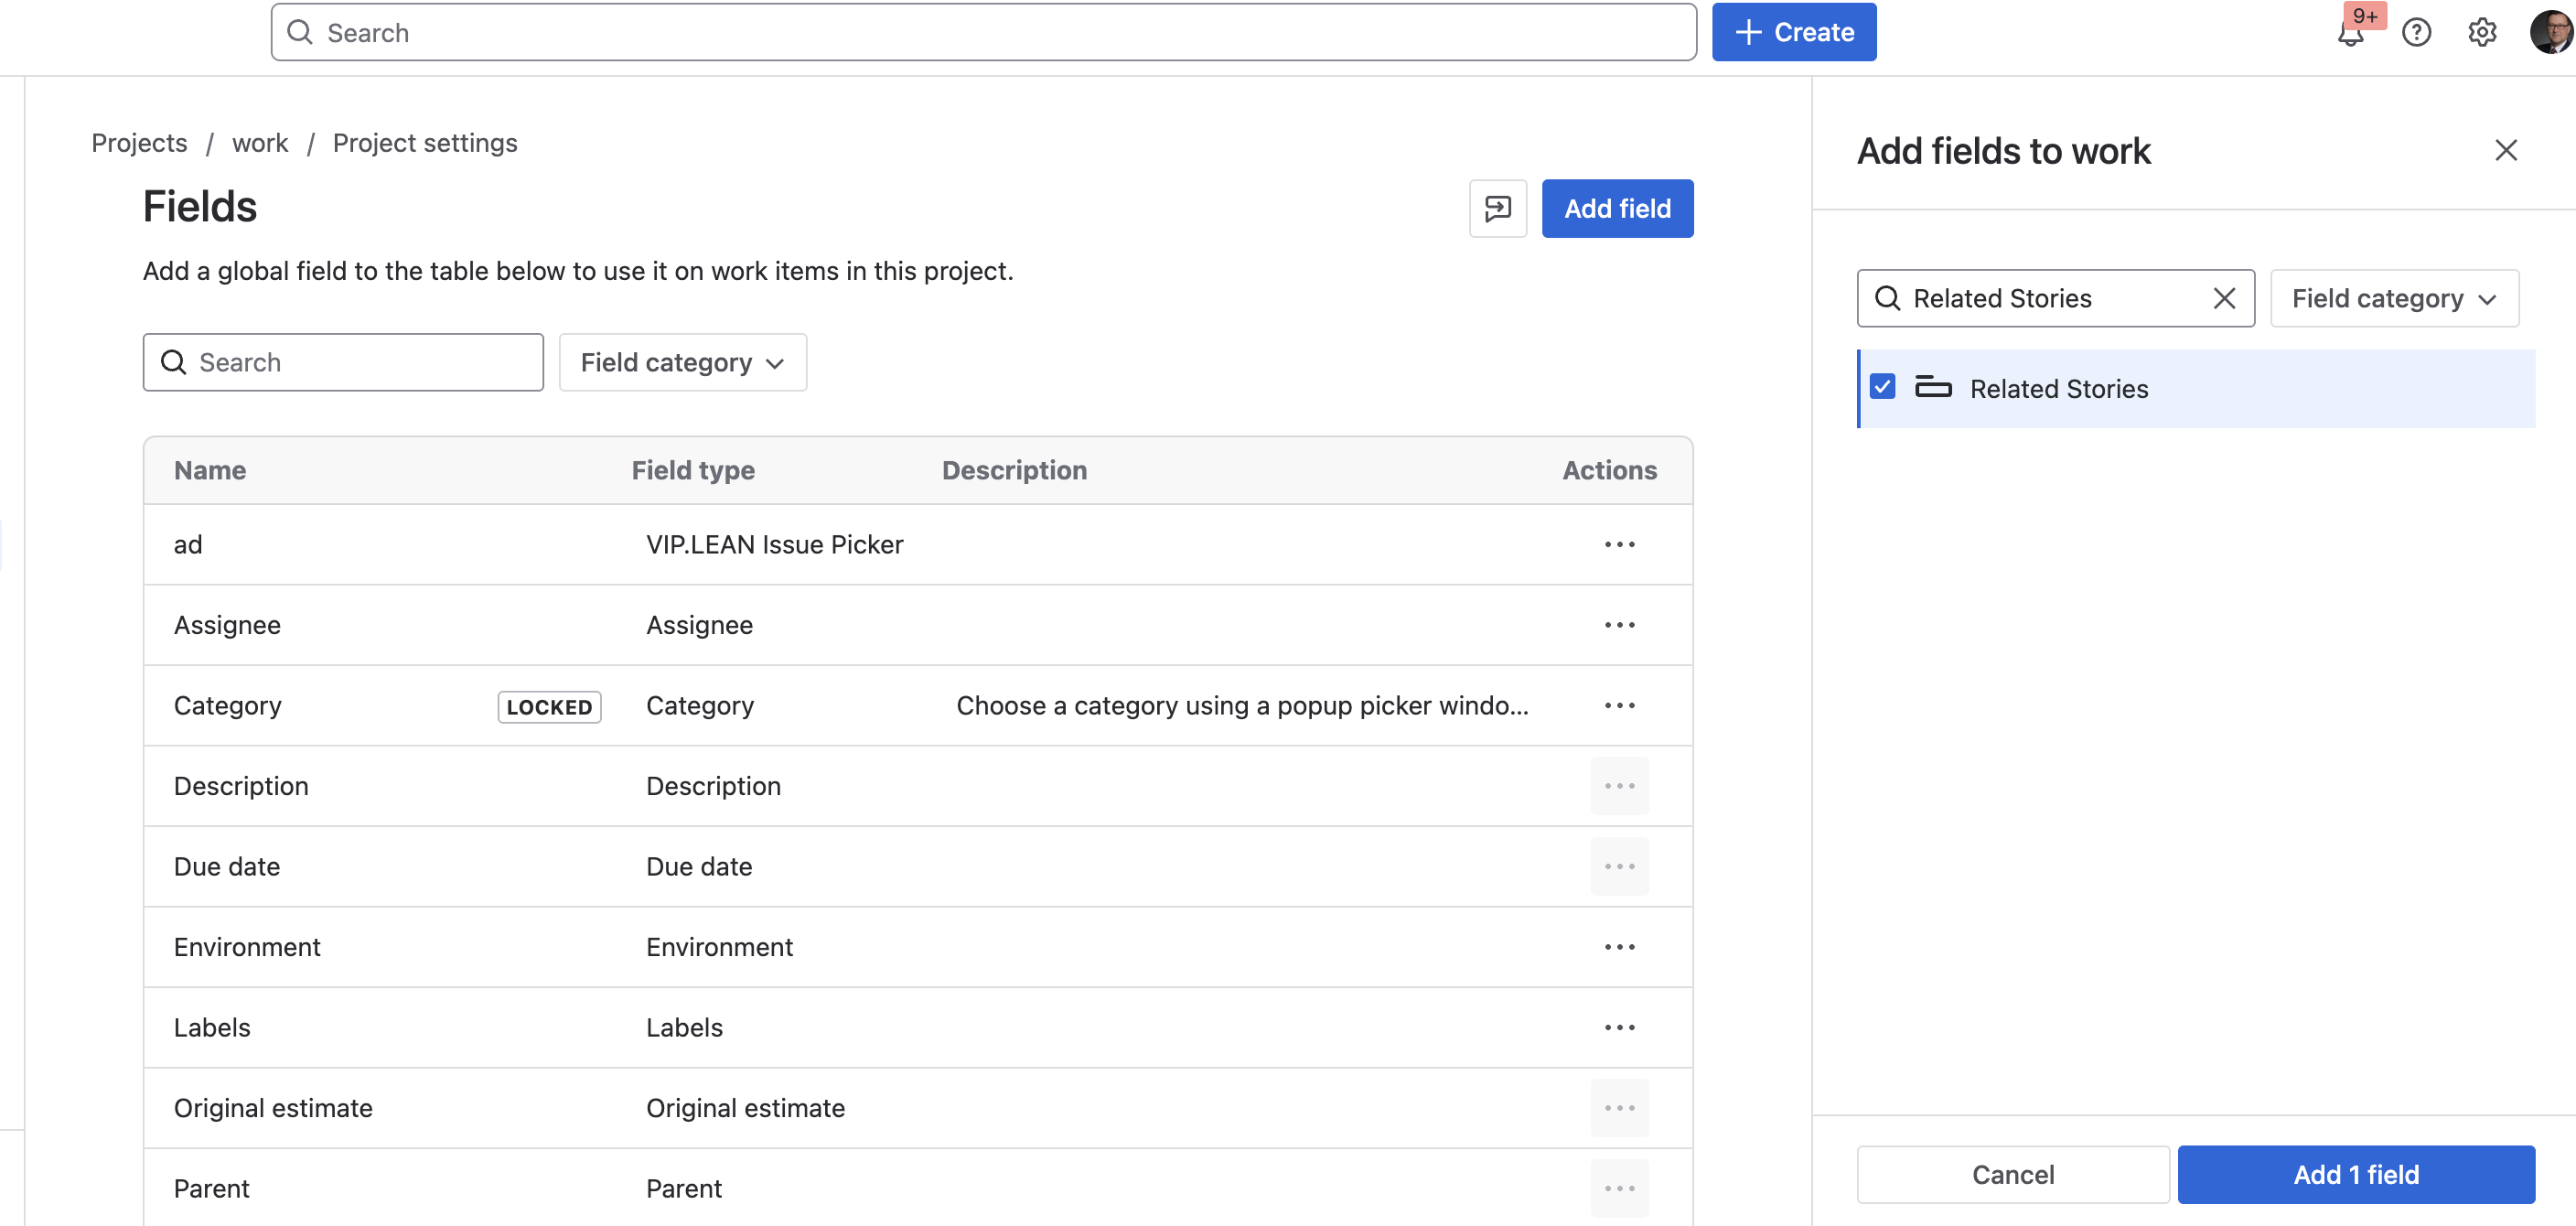The width and height of the screenshot is (2576, 1226).
Task: Expand Field category filter above fields table
Action: (682, 362)
